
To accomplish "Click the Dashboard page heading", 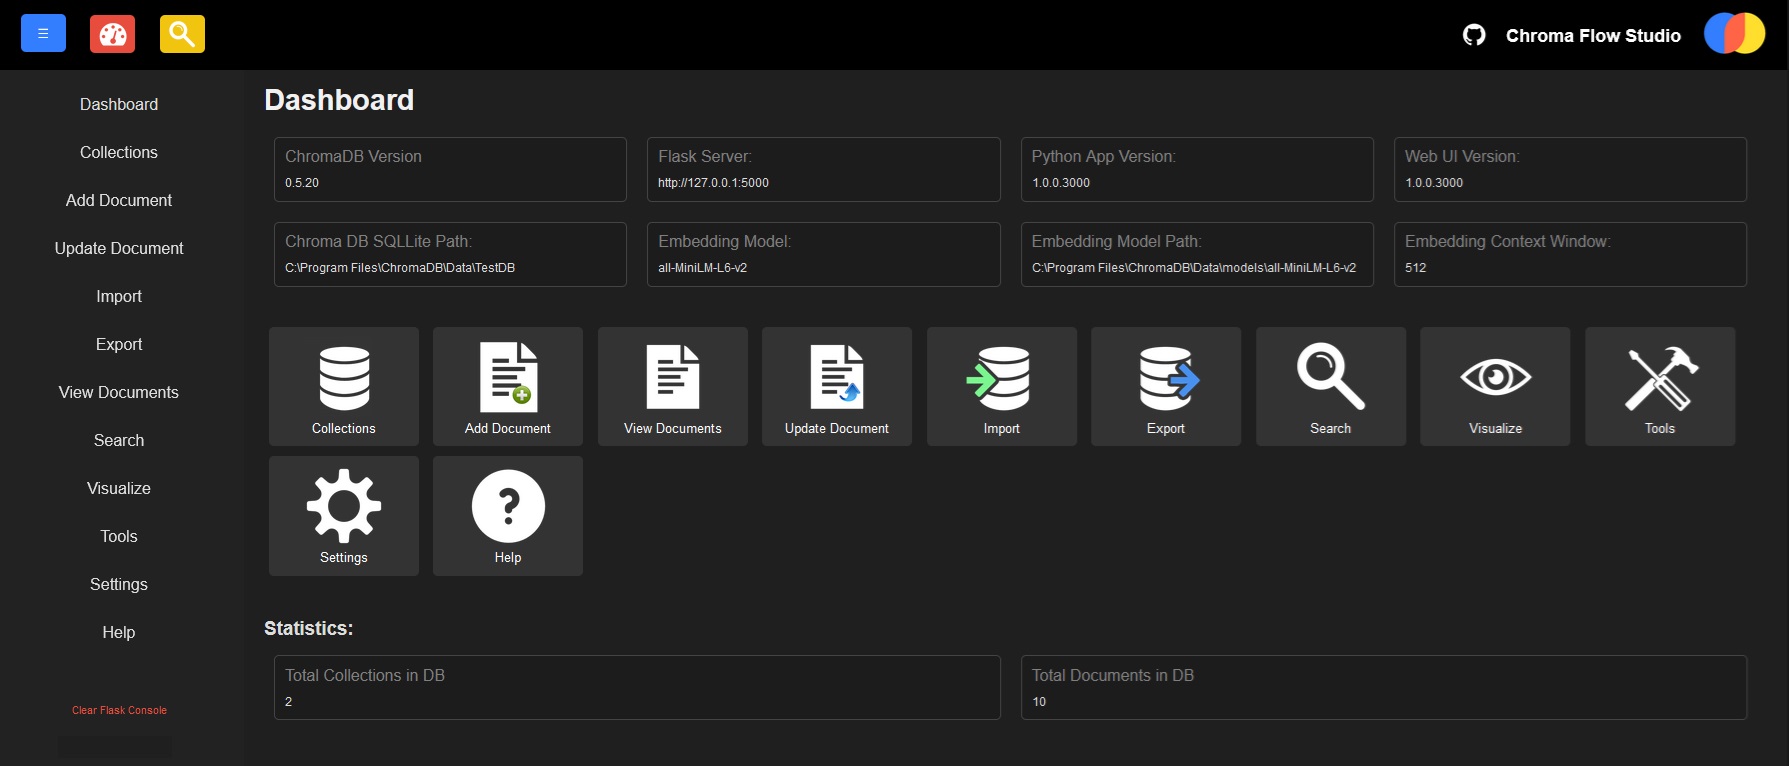I will tap(339, 100).
